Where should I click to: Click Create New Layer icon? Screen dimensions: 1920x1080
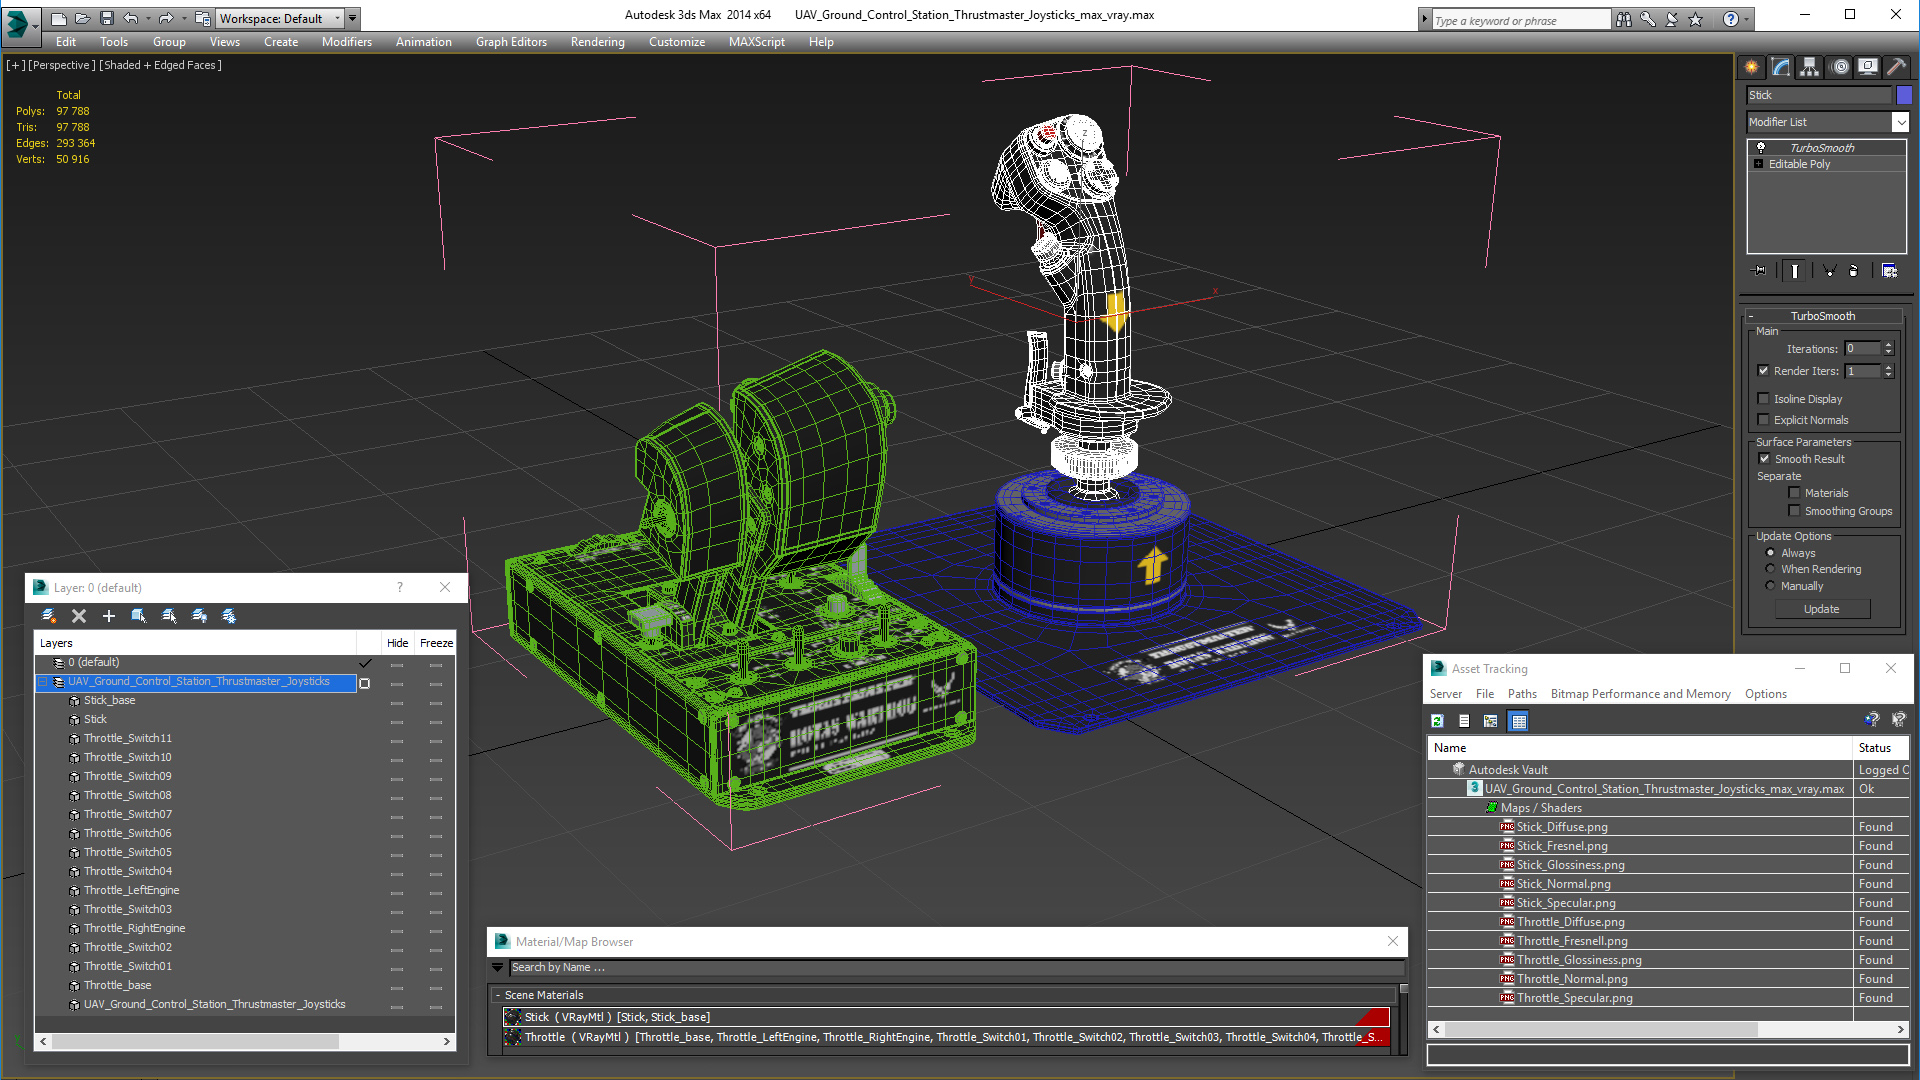(48, 616)
